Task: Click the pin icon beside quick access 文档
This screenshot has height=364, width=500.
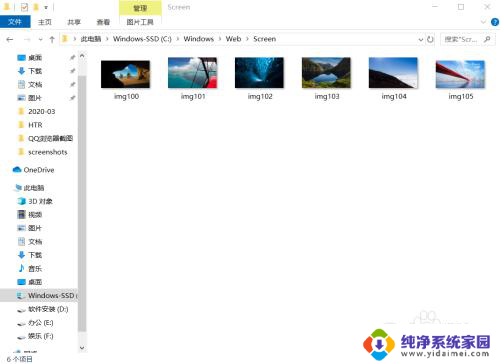Action: (x=72, y=85)
